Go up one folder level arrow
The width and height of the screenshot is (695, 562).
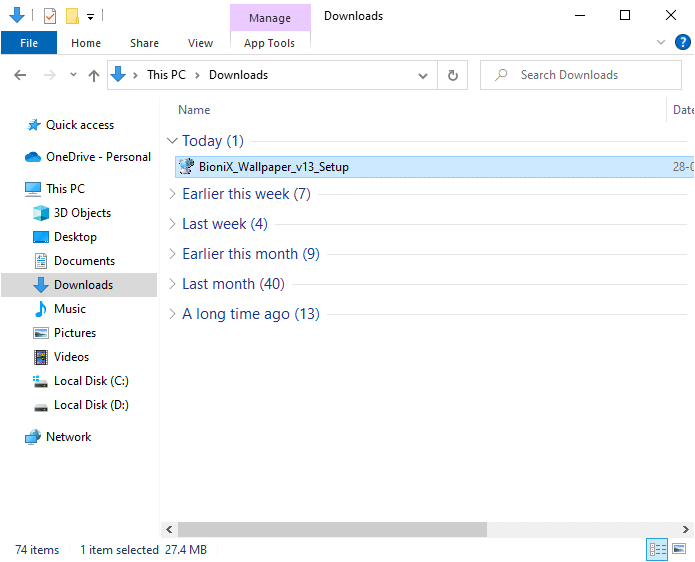point(94,75)
